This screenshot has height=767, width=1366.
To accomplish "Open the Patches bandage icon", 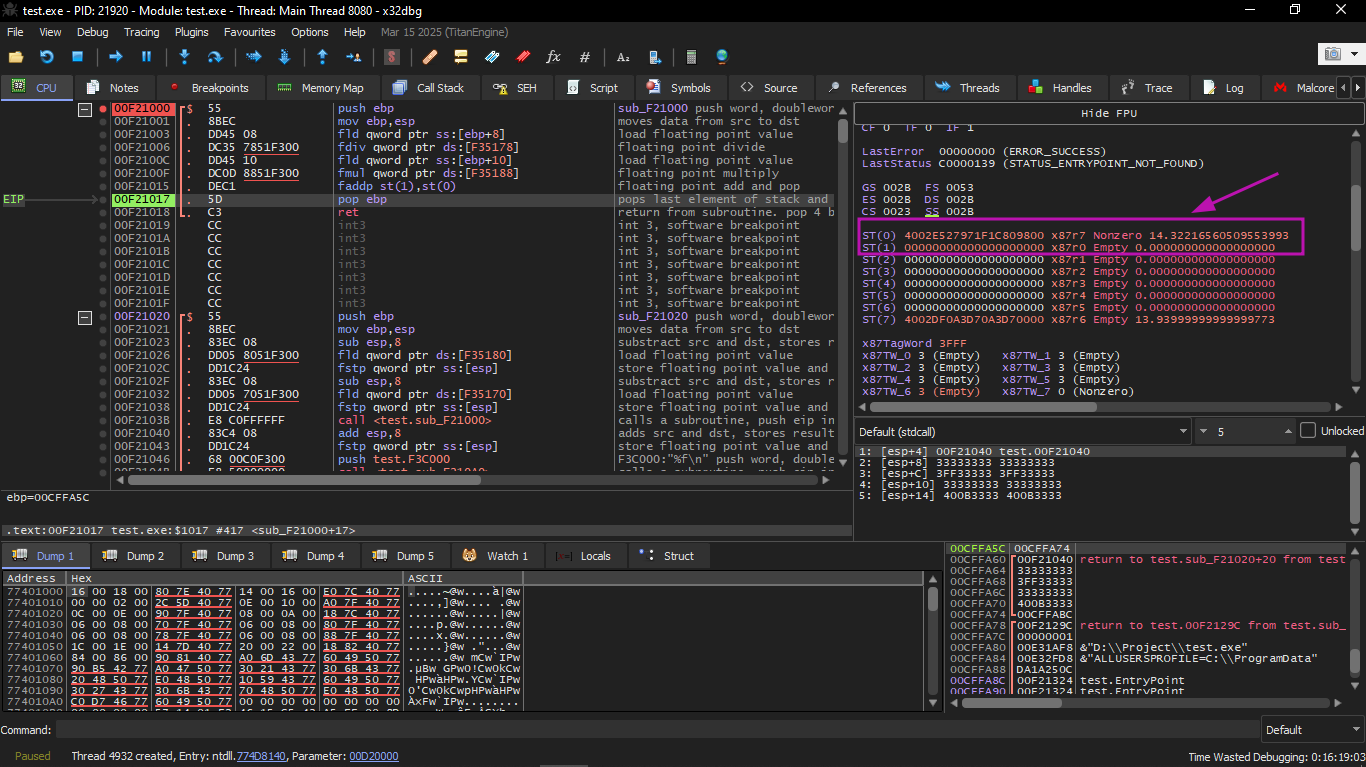I will (430, 57).
